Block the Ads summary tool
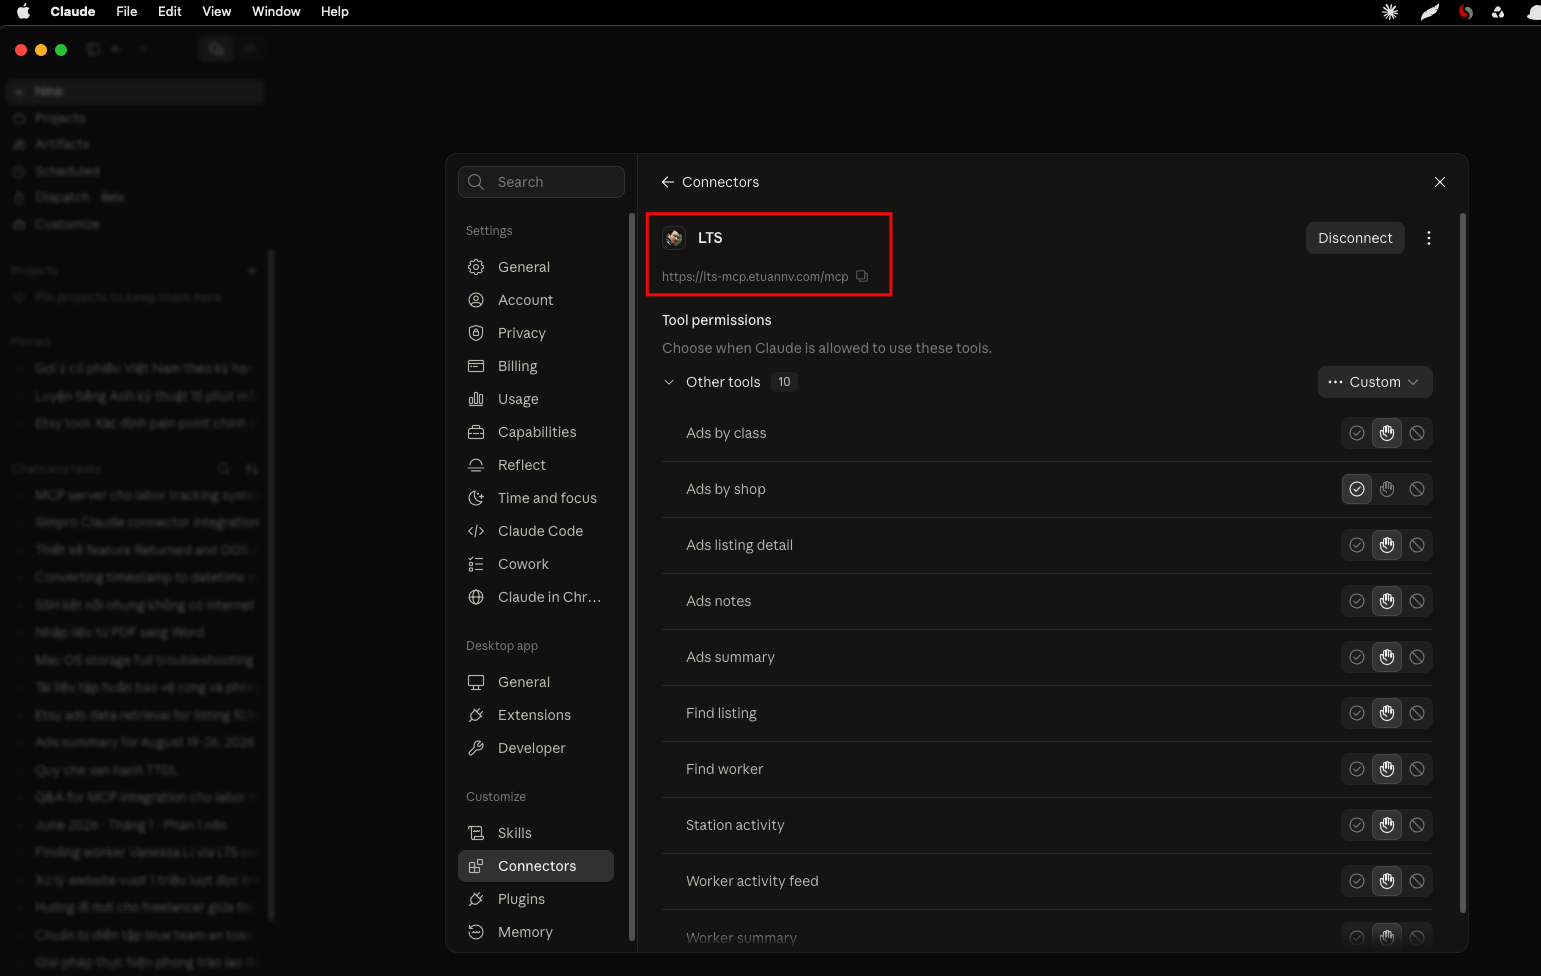The height and width of the screenshot is (976, 1541). click(1417, 657)
